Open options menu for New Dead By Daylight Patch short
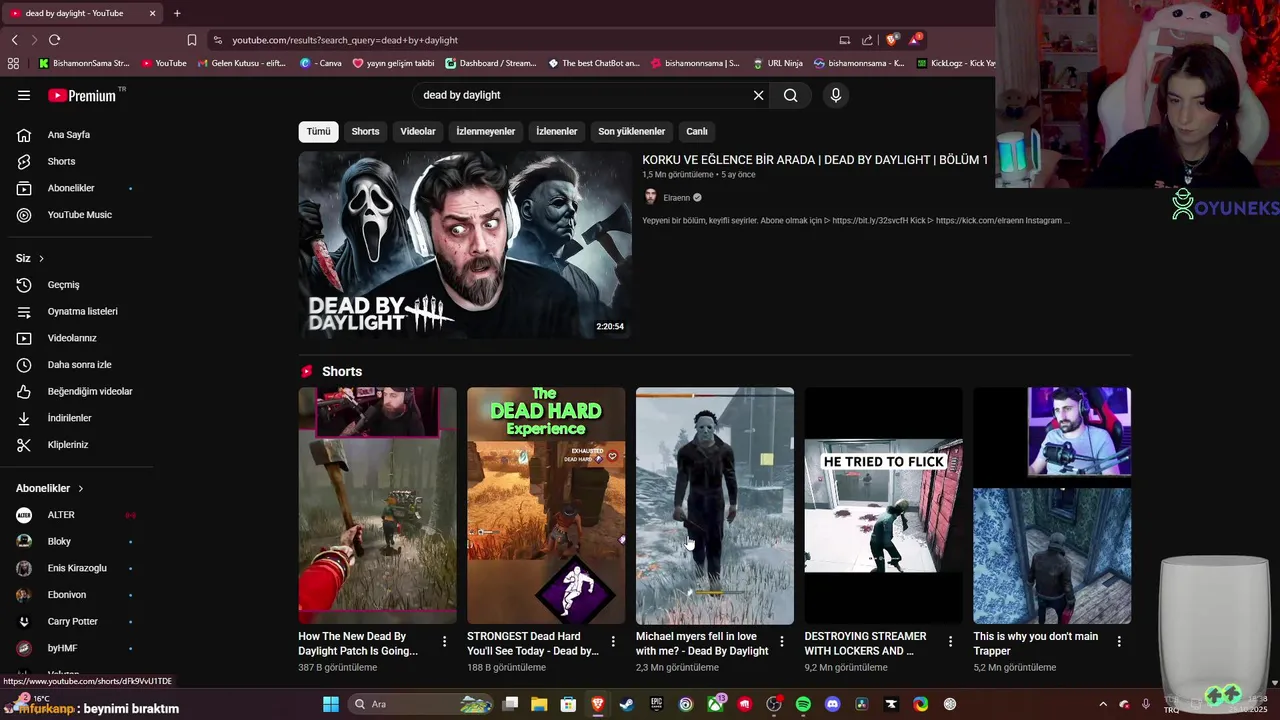 click(x=445, y=641)
